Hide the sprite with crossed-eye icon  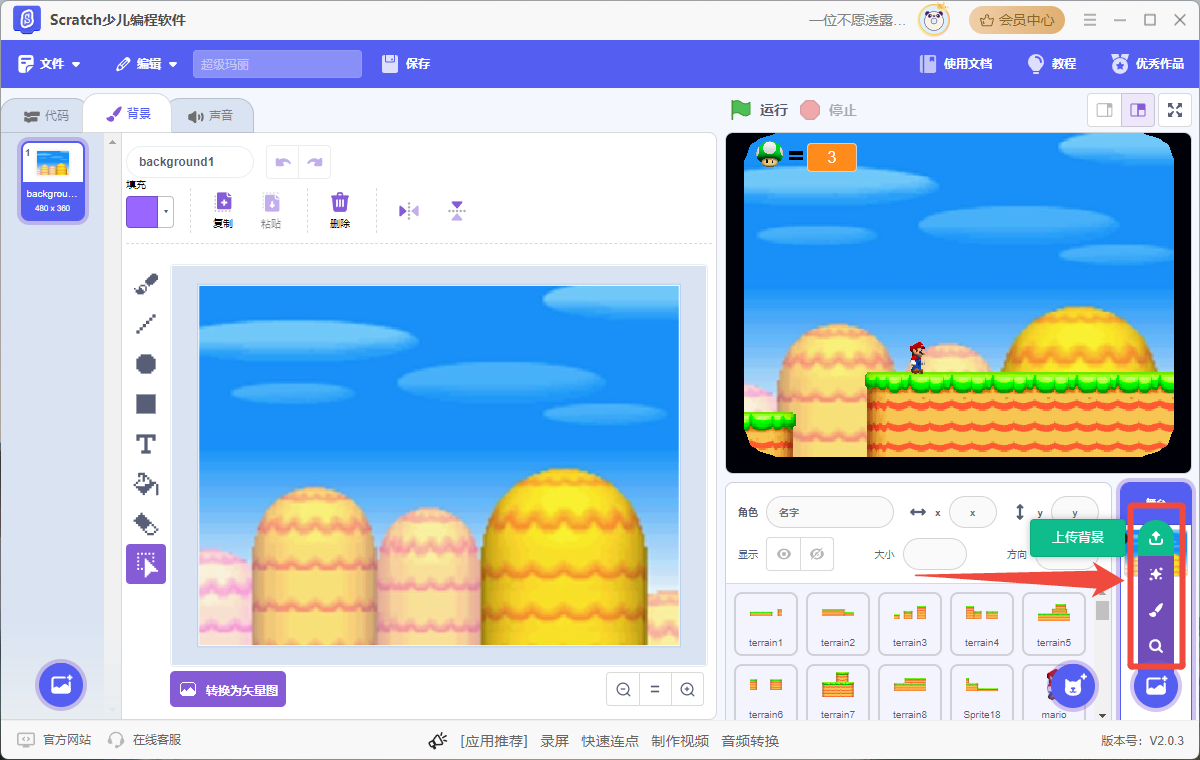(817, 554)
